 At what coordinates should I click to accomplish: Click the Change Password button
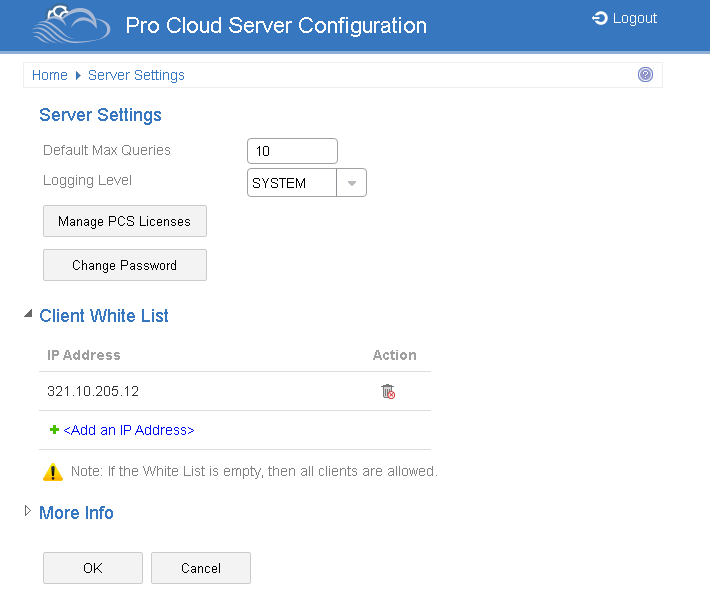pyautogui.click(x=125, y=265)
